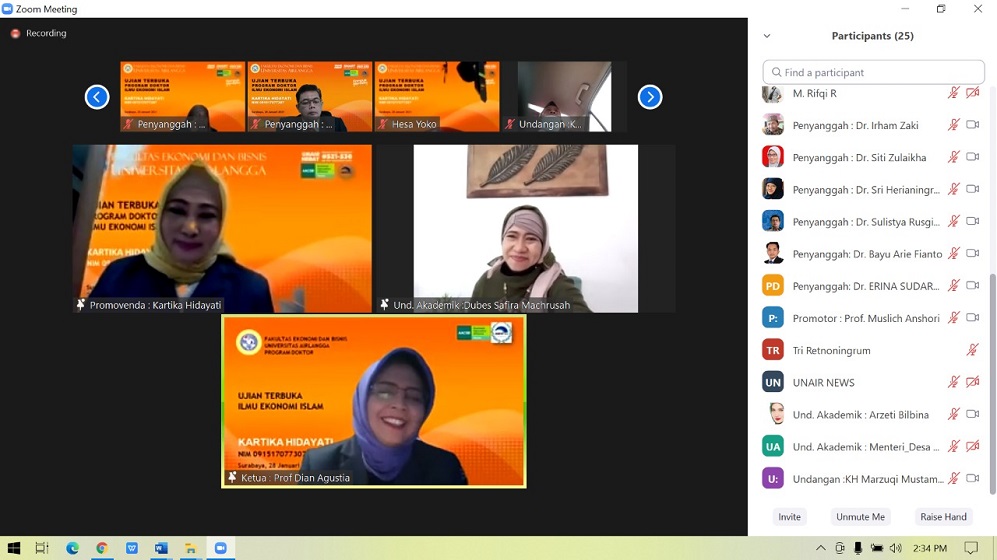Show next video thumbnails with right arrow
This screenshot has width=997, height=560.
tap(650, 97)
